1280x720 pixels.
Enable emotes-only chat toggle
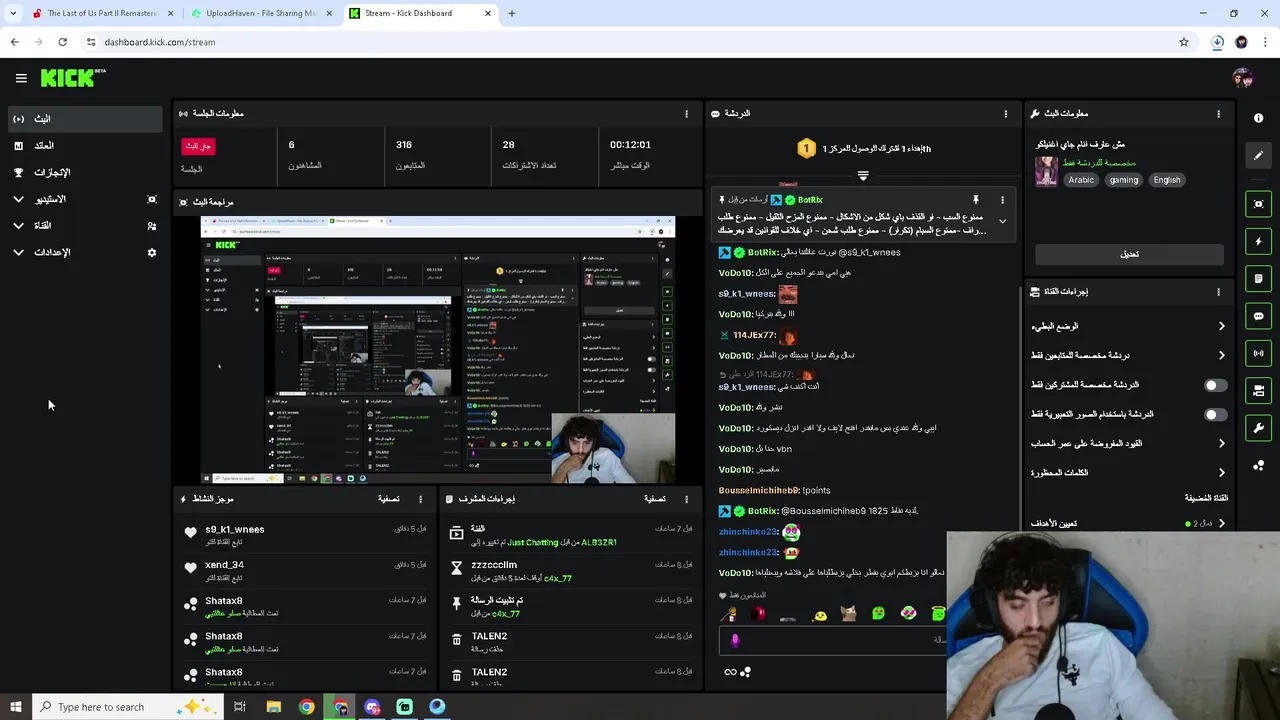1215,414
